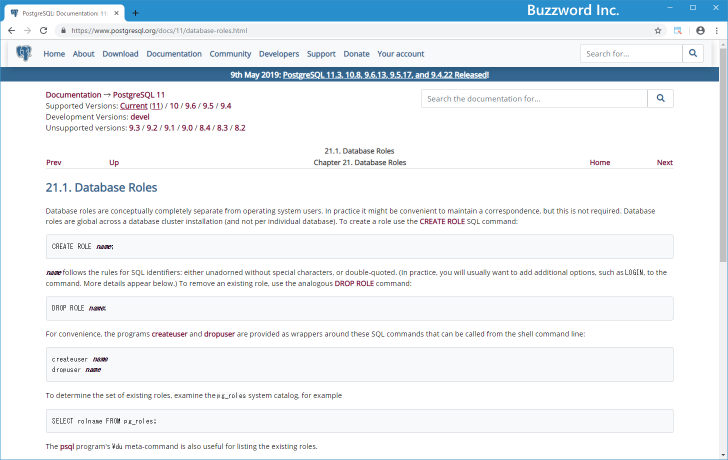
Task: Go to the Download page in navbar
Action: click(120, 54)
